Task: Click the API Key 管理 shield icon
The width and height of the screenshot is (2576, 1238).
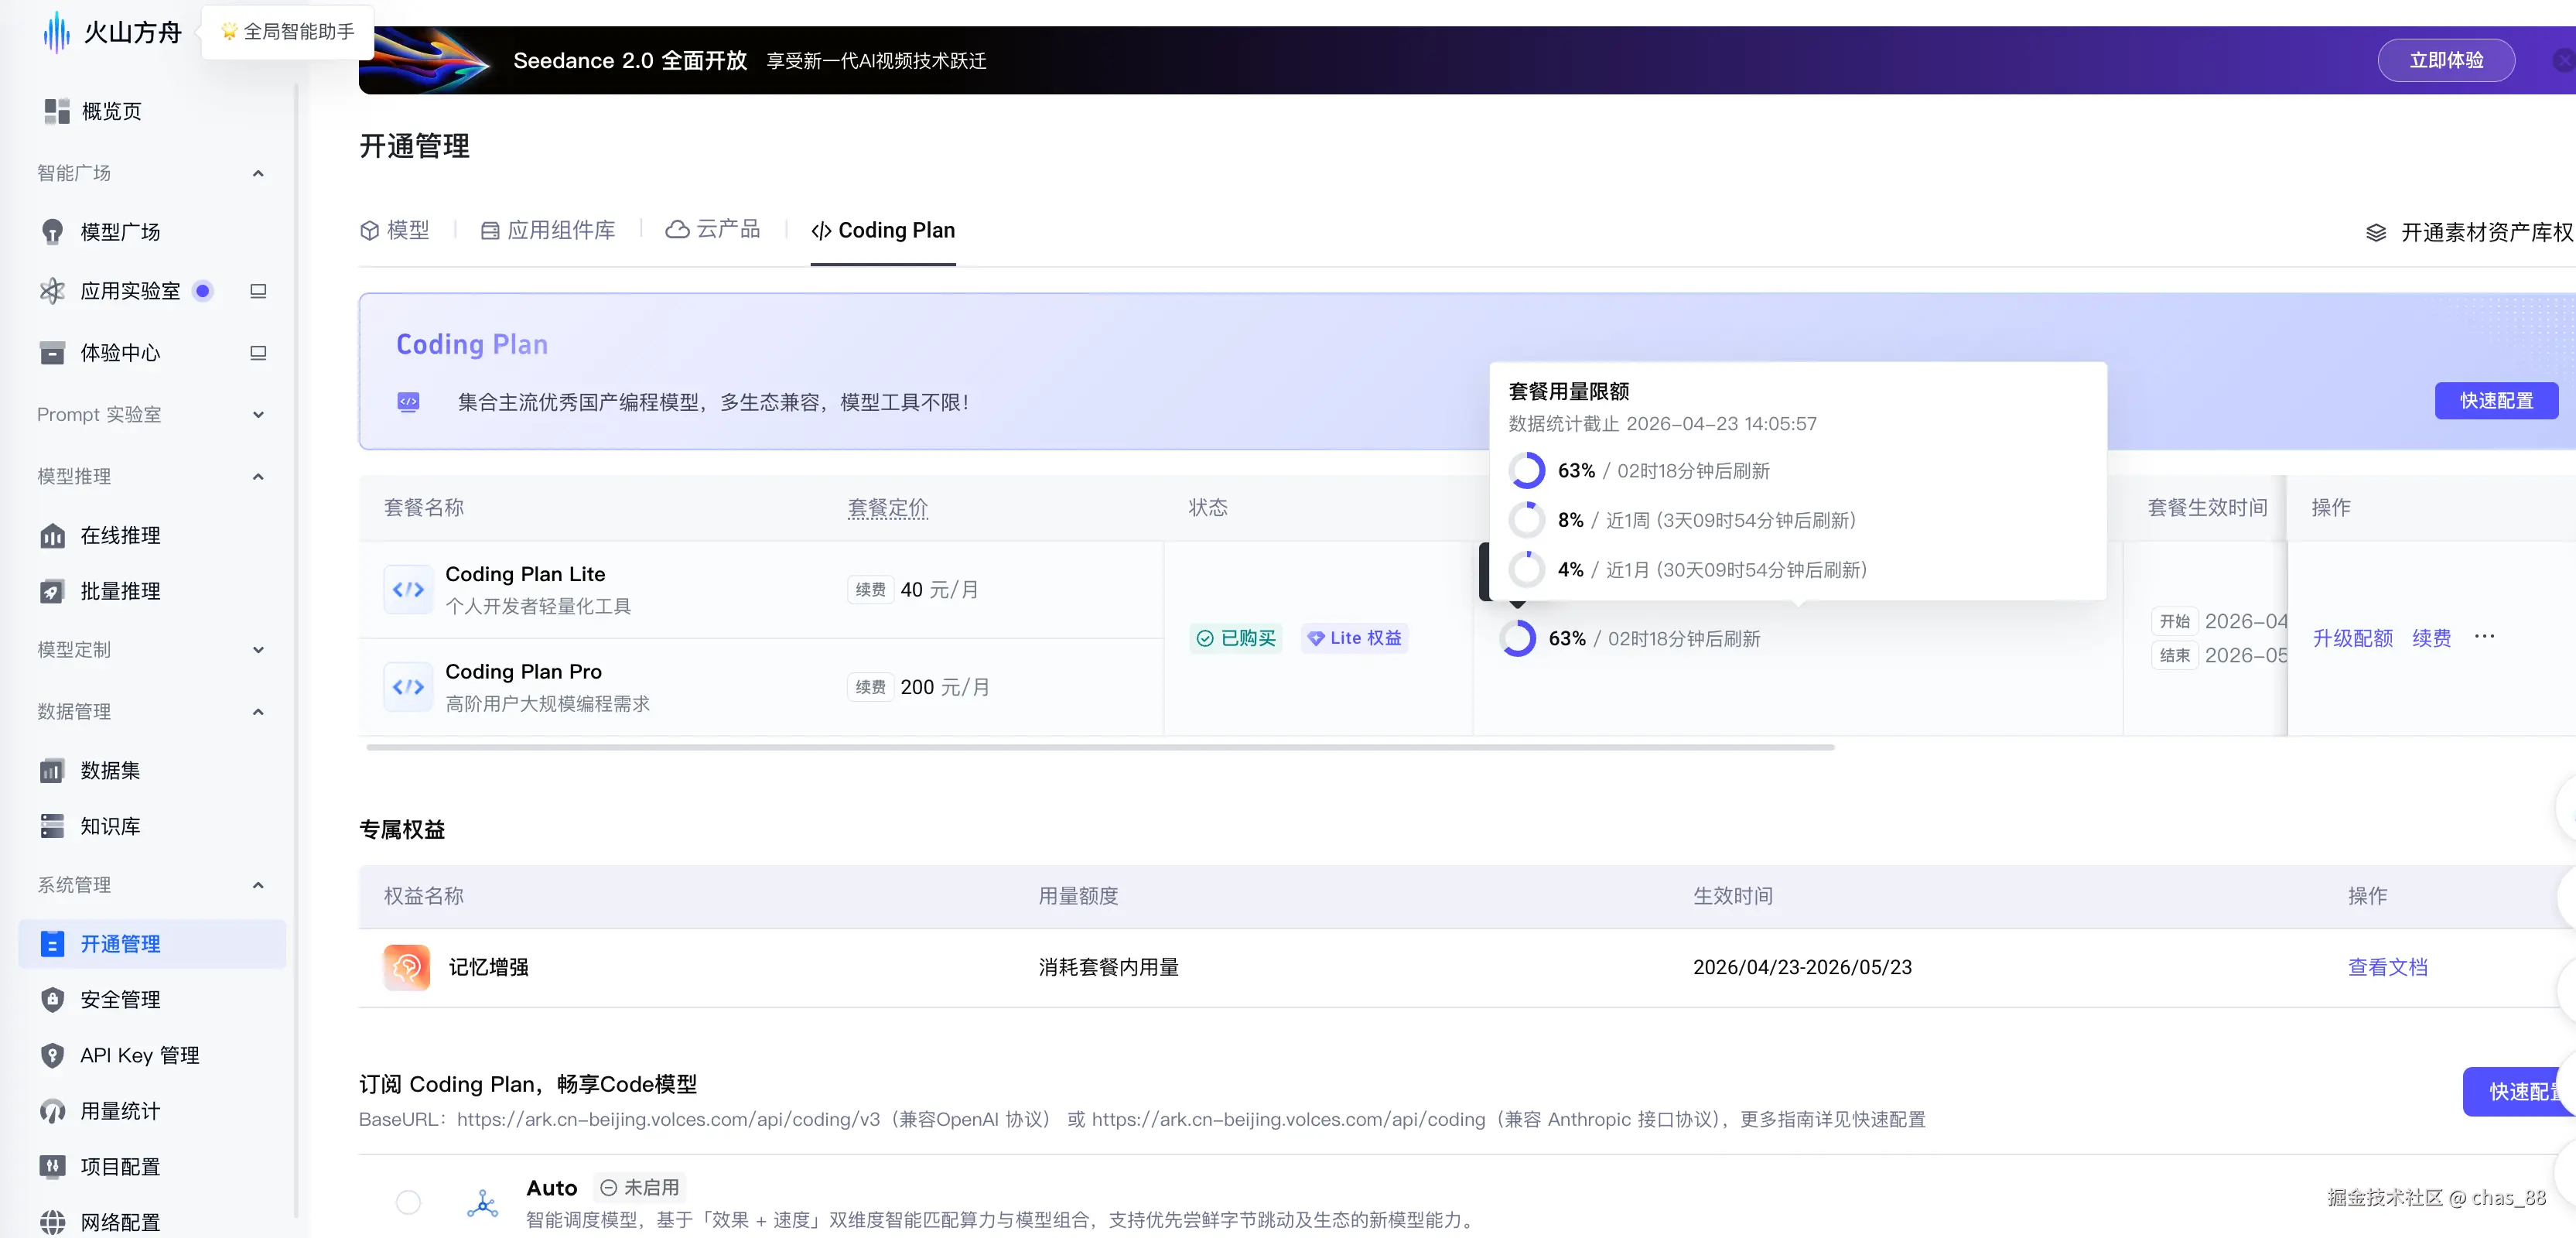Action: coord(52,1055)
